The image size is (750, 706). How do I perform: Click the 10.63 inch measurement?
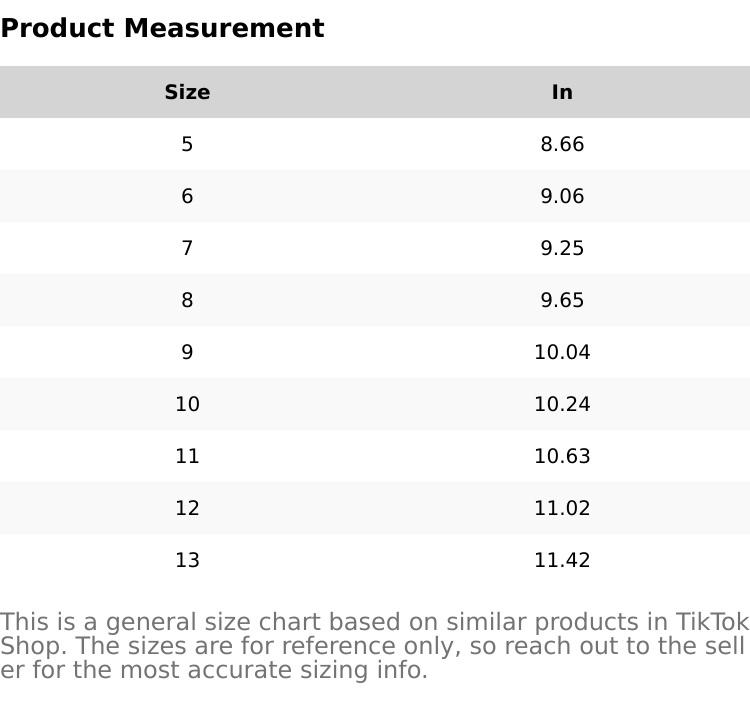562,456
